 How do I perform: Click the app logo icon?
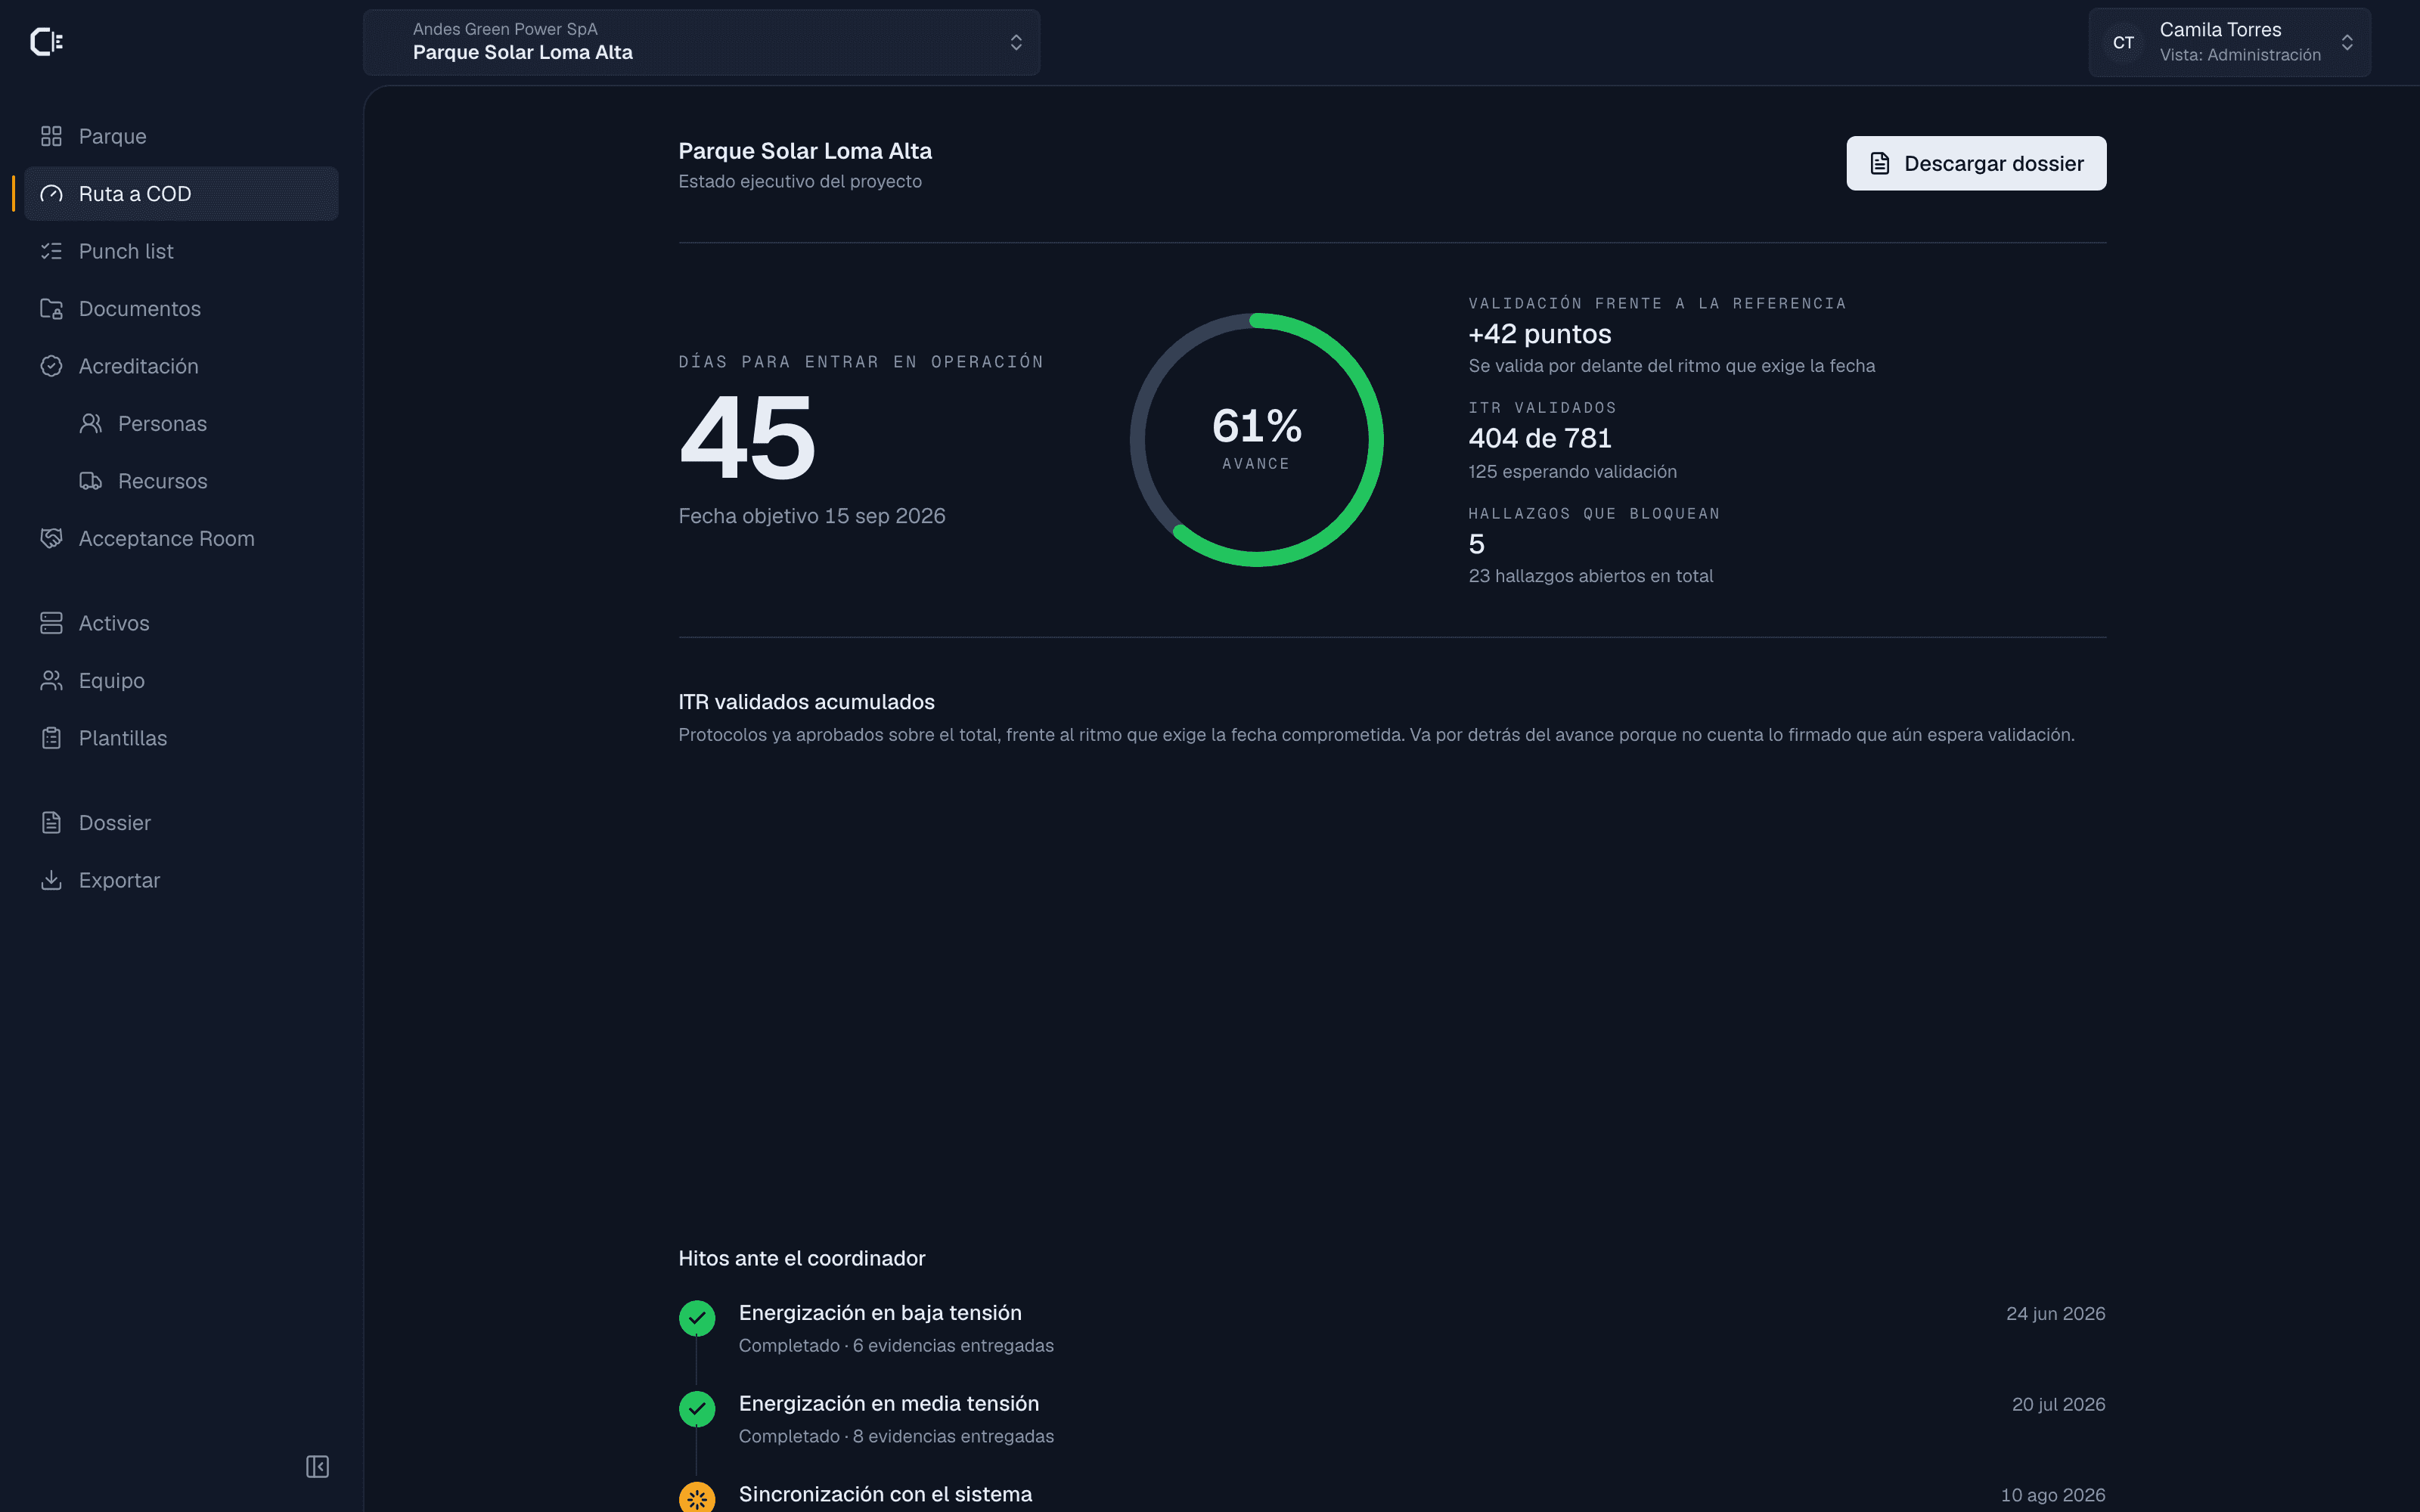point(46,42)
